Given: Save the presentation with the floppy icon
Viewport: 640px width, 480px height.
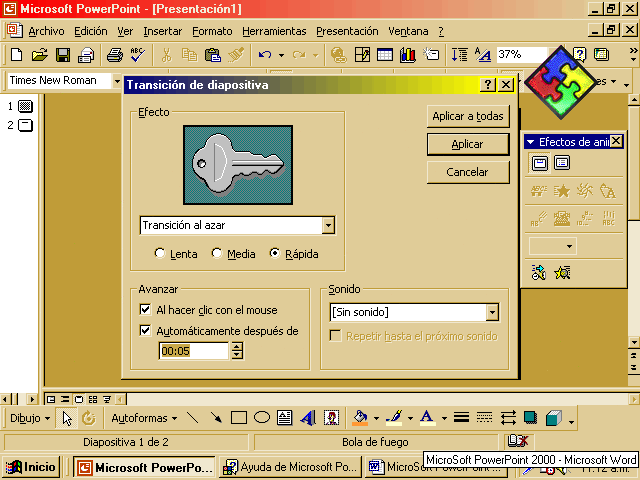Looking at the screenshot, I should coord(63,55).
